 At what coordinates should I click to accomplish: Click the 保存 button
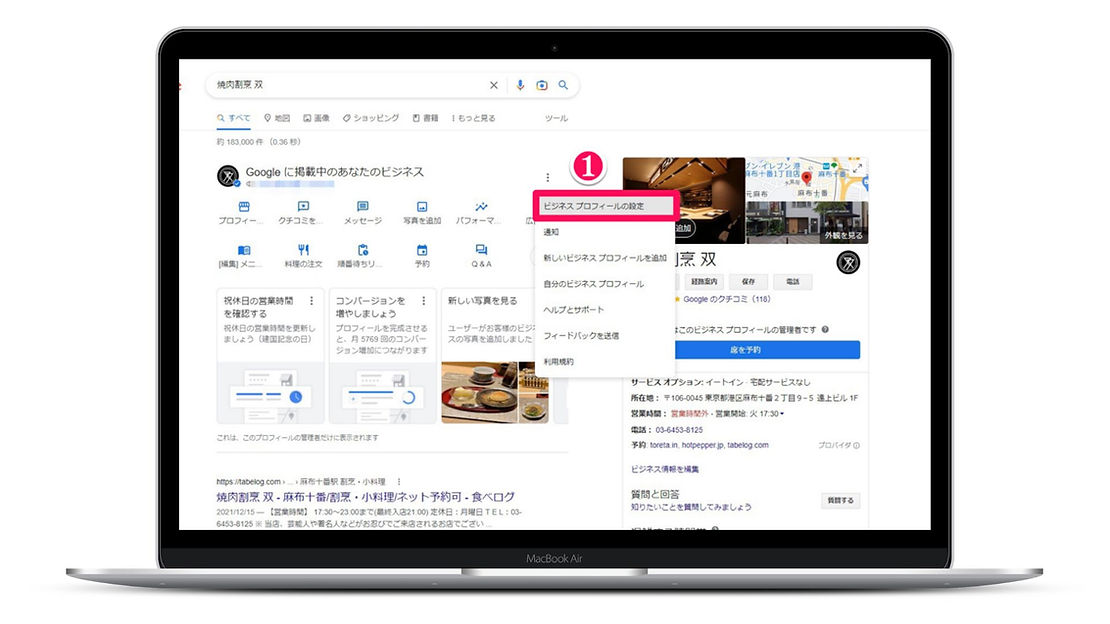748,281
